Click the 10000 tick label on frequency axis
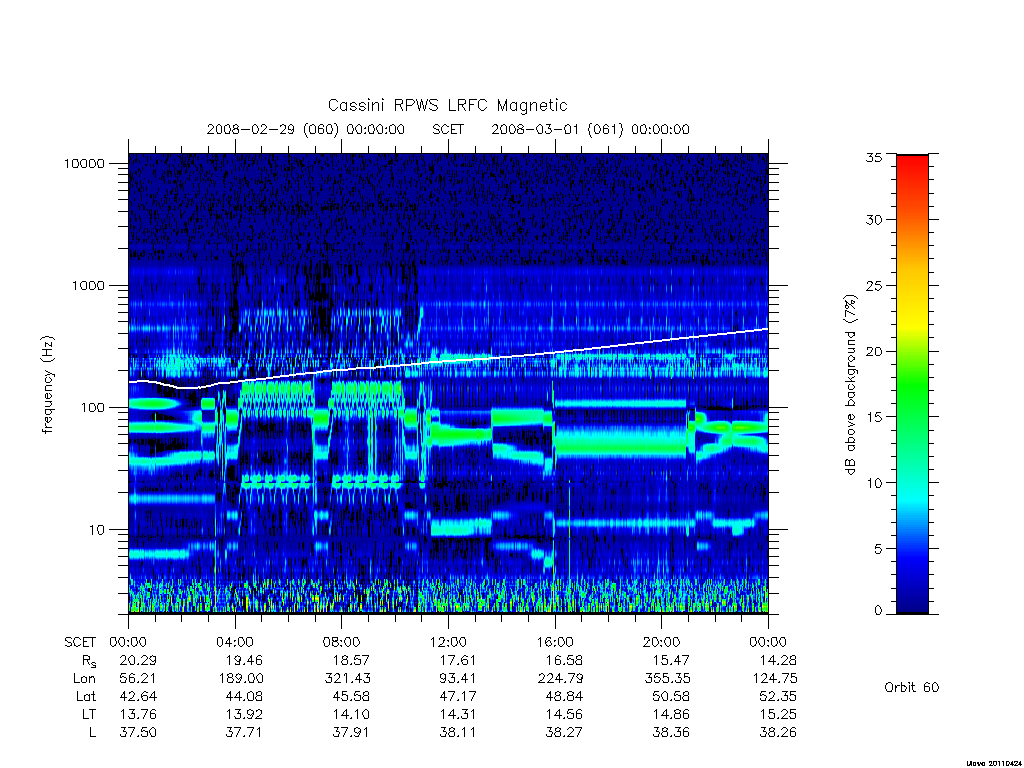Image resolution: width=1024 pixels, height=768 pixels. (x=84, y=164)
